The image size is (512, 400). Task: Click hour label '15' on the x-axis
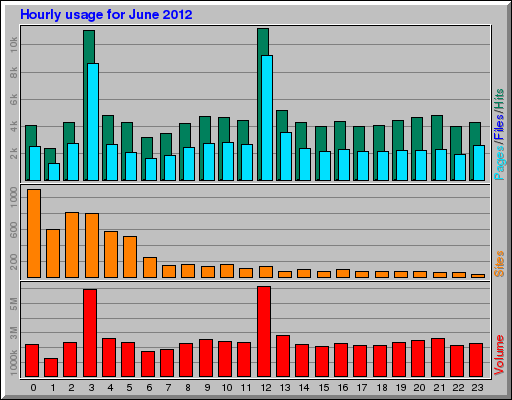(x=324, y=388)
